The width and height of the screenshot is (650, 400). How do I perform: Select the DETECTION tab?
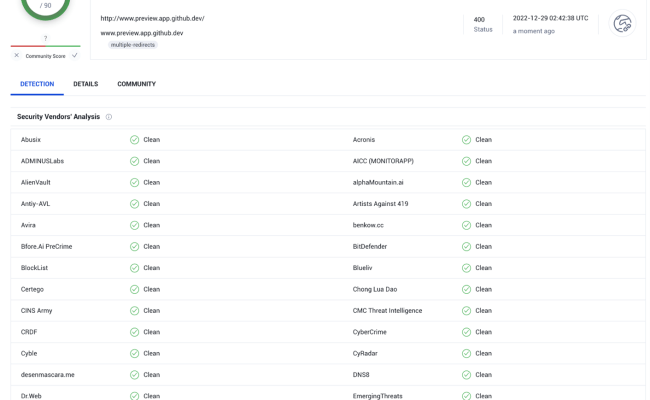(x=37, y=84)
